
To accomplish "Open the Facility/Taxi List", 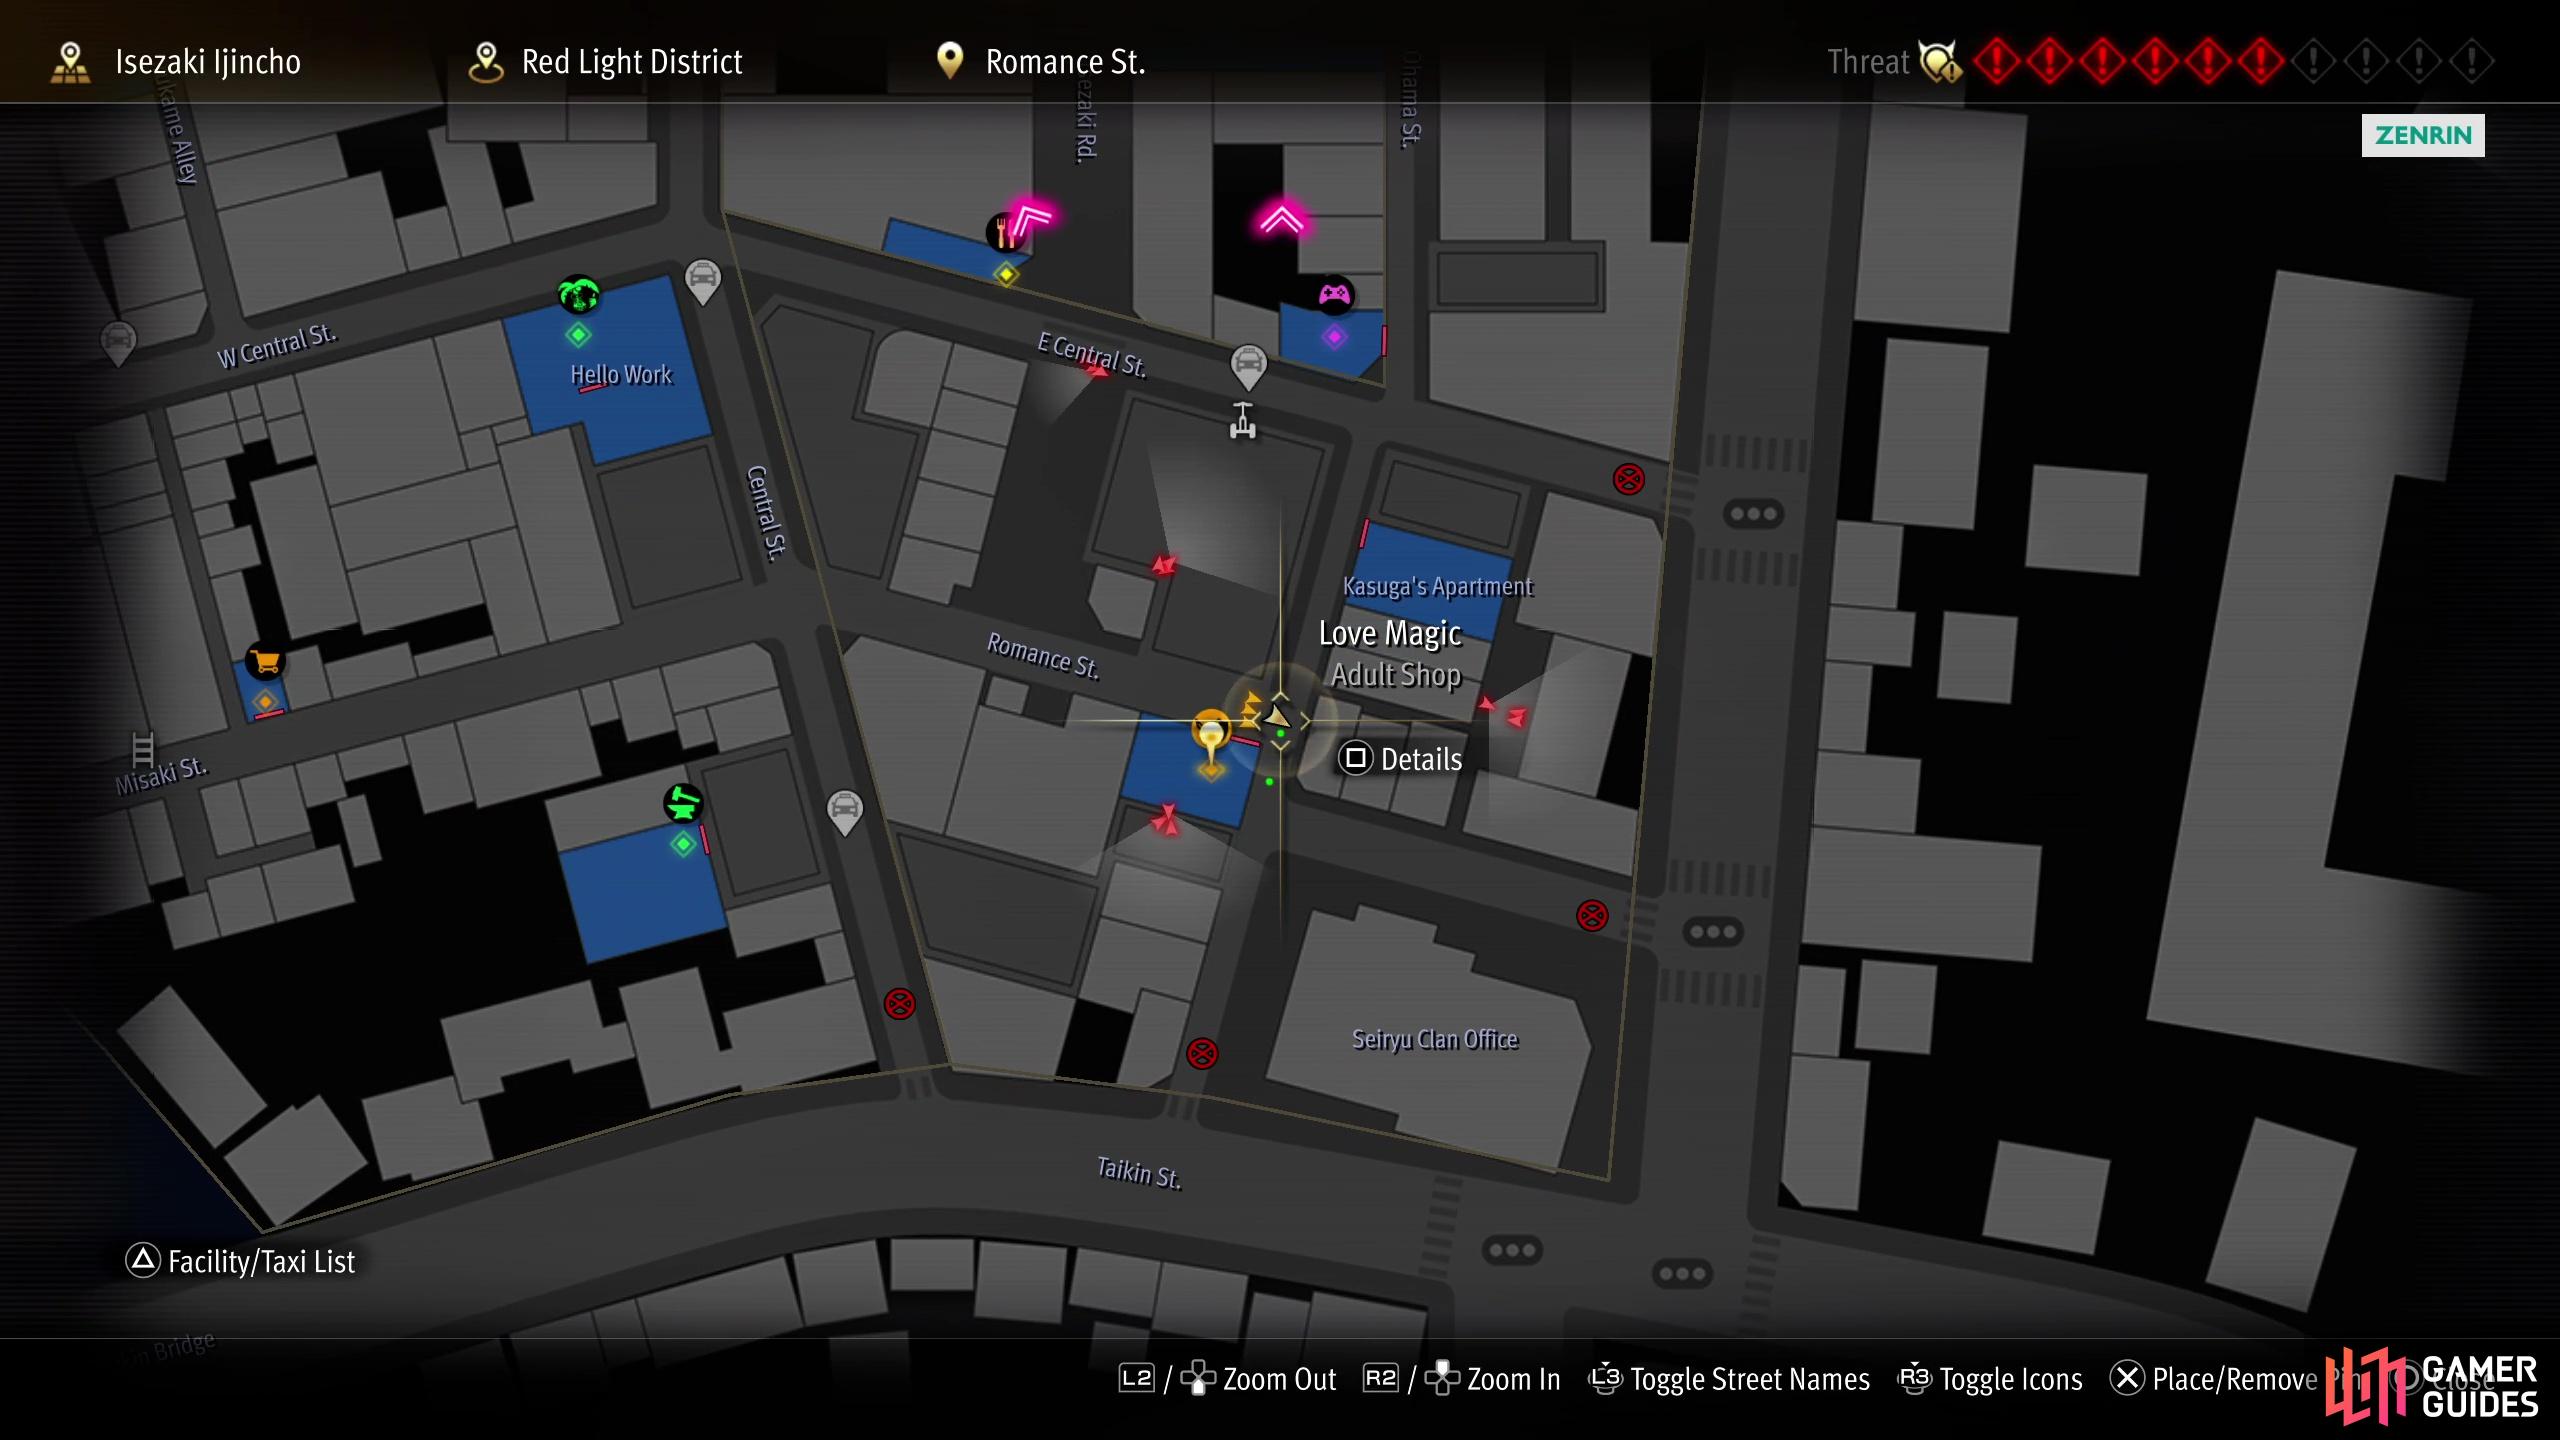I will click(240, 1262).
